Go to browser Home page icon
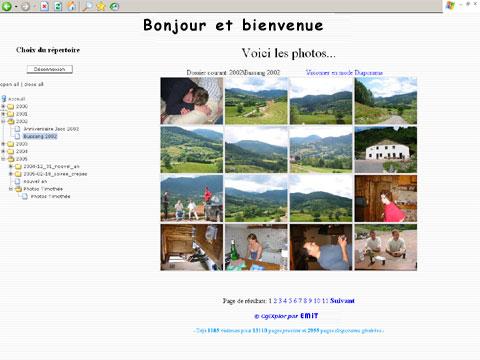The width and height of the screenshot is (480, 360). 71,6
